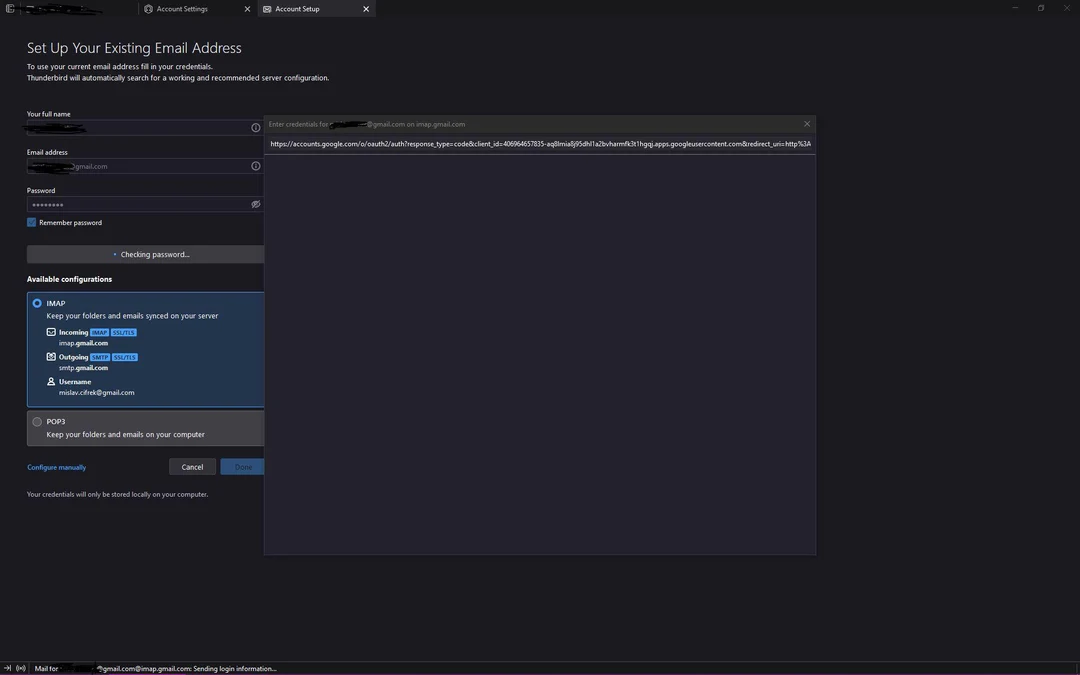Click the info icon beside Email address
This screenshot has height=675, width=1080.
(255, 166)
